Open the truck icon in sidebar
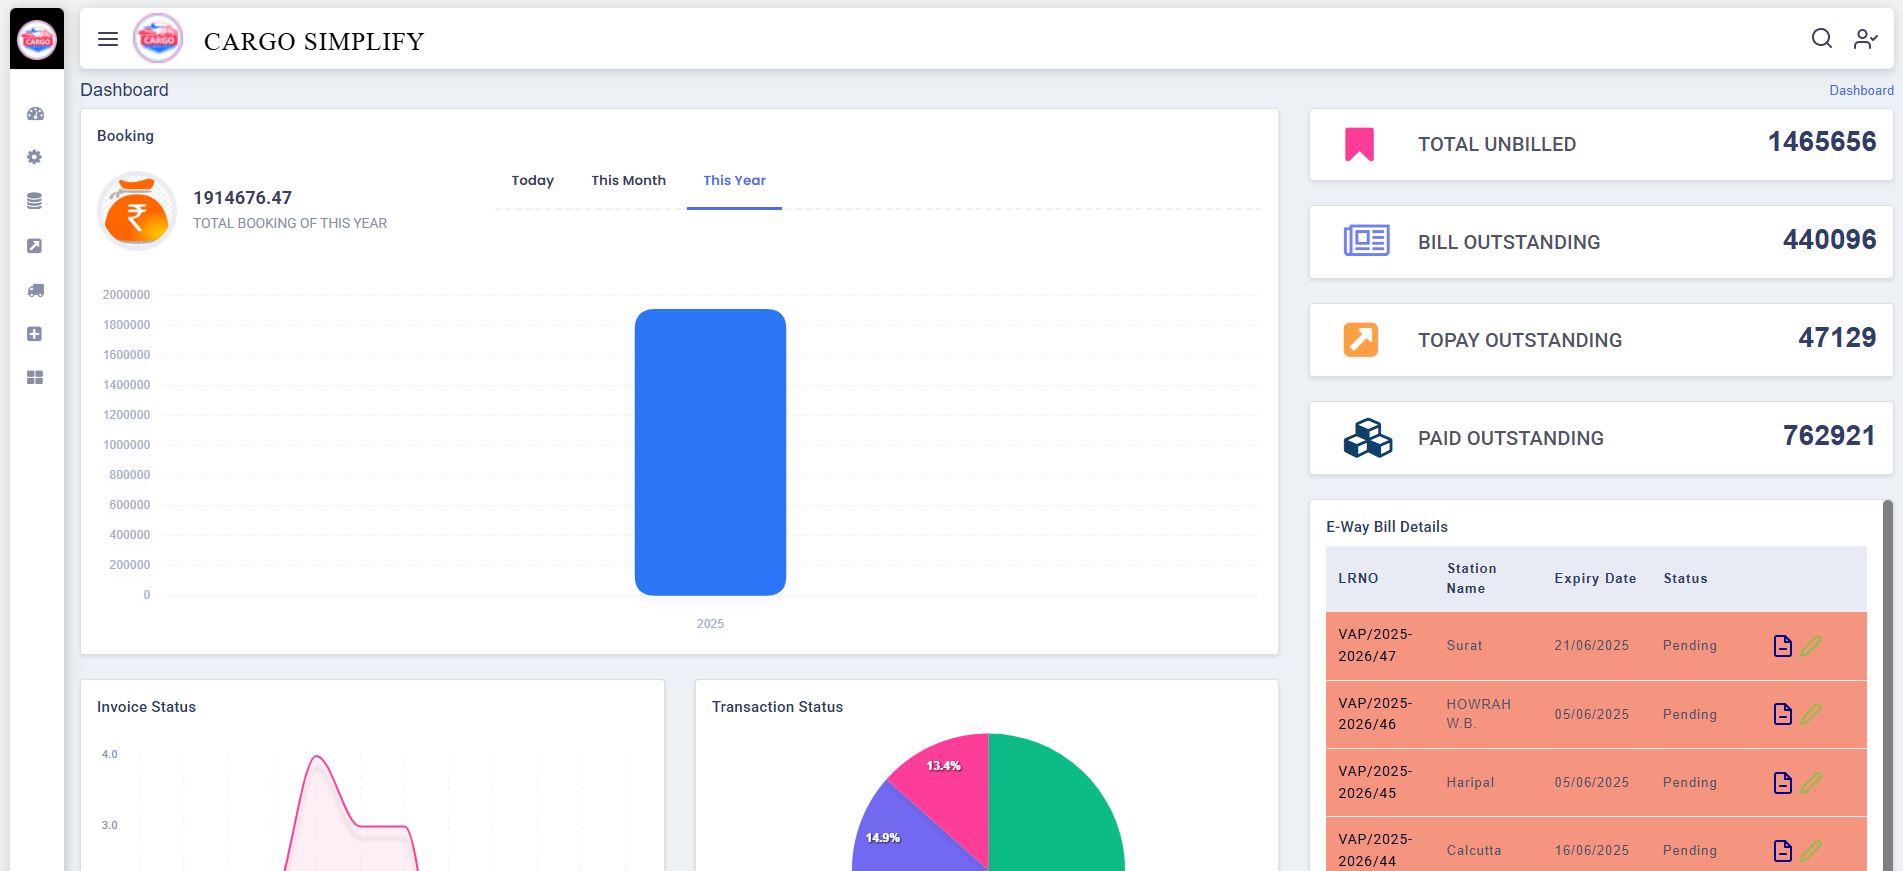Image resolution: width=1903 pixels, height=871 pixels. point(35,290)
